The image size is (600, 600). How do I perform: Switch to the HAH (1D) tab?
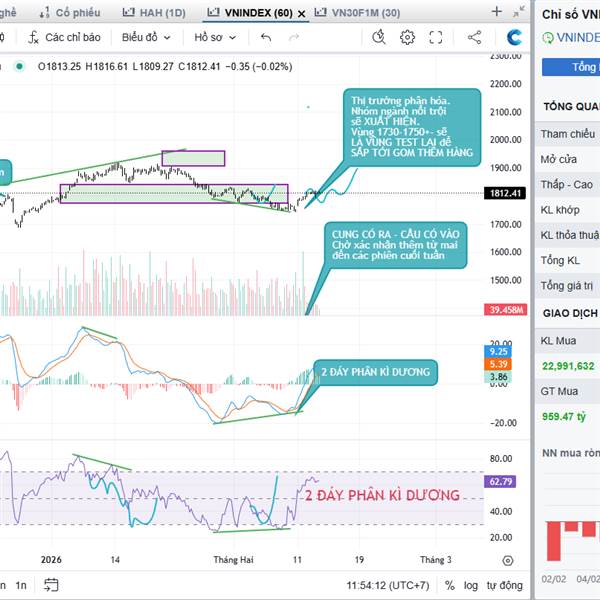click(154, 13)
